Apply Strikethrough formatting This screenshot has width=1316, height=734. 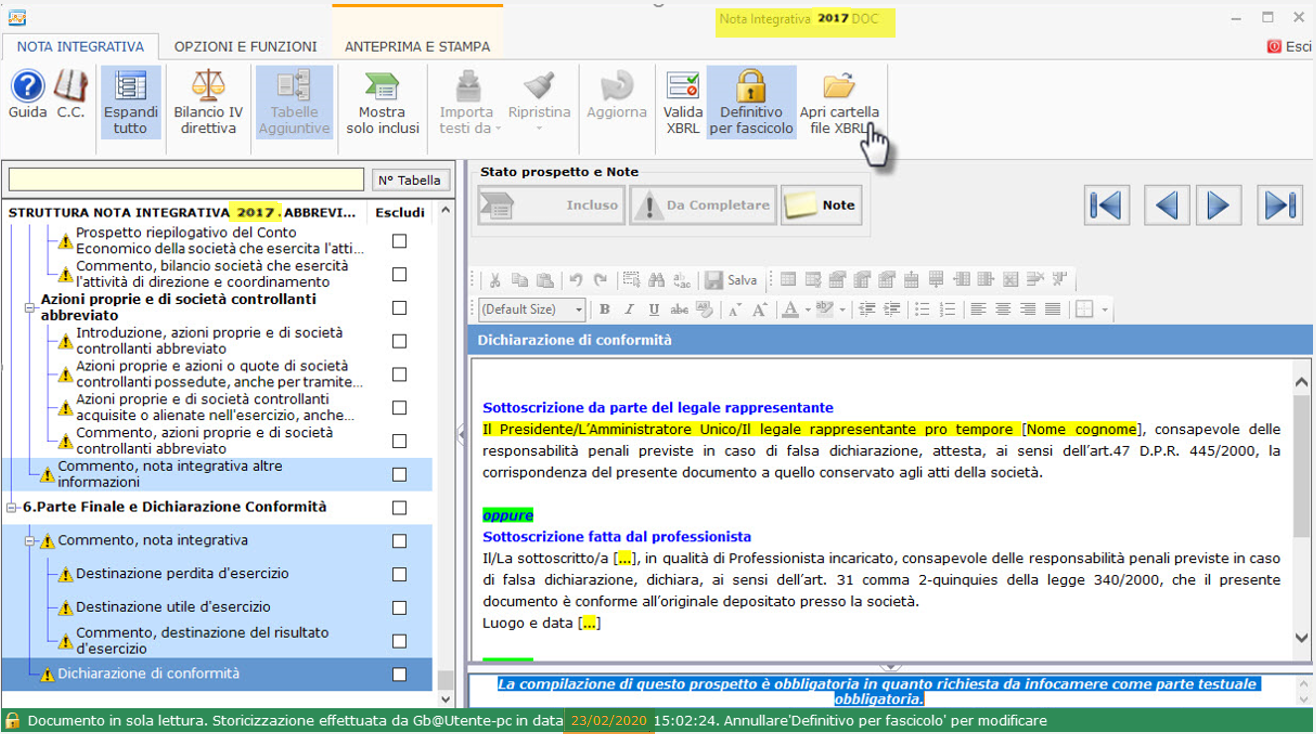(x=679, y=310)
